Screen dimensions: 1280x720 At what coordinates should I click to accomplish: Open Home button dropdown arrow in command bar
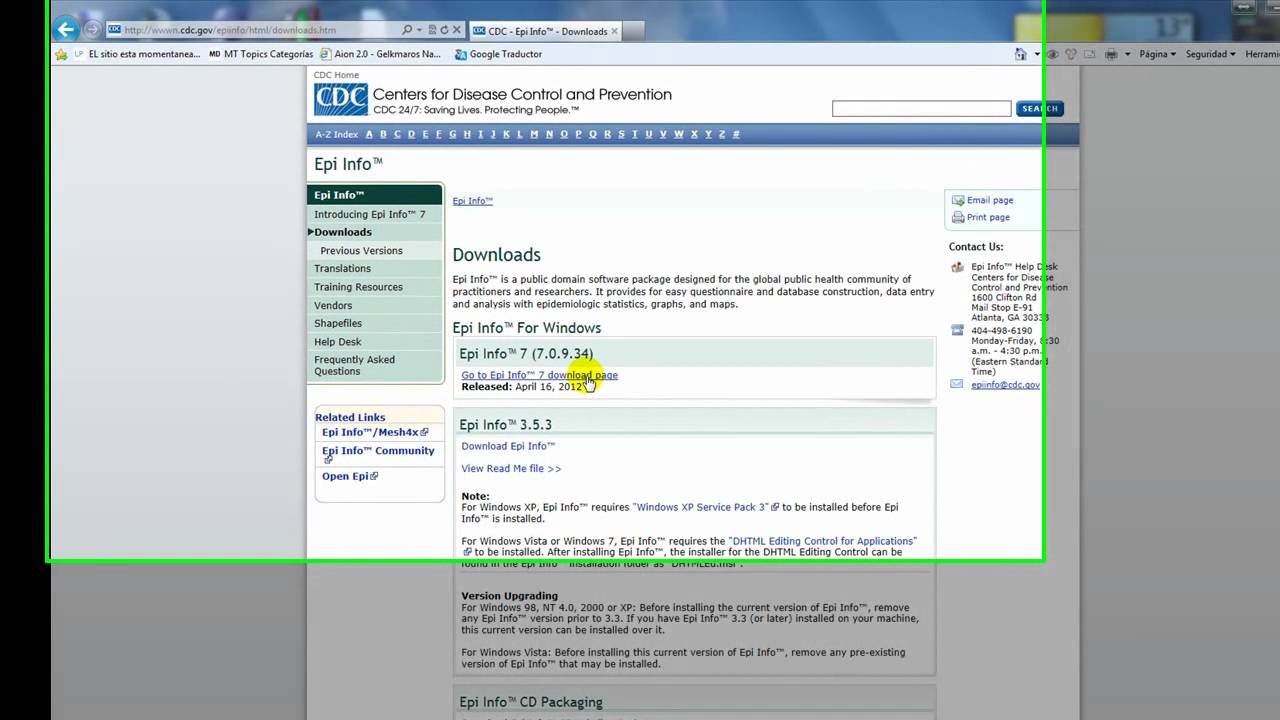(x=1037, y=54)
